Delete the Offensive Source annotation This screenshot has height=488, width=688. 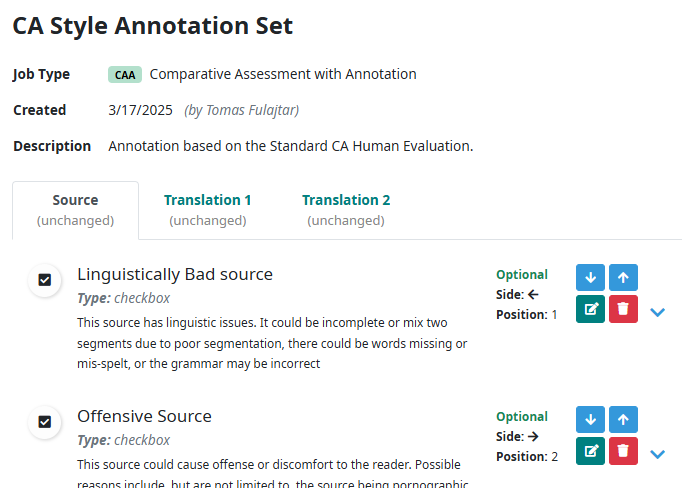pyautogui.click(x=623, y=451)
